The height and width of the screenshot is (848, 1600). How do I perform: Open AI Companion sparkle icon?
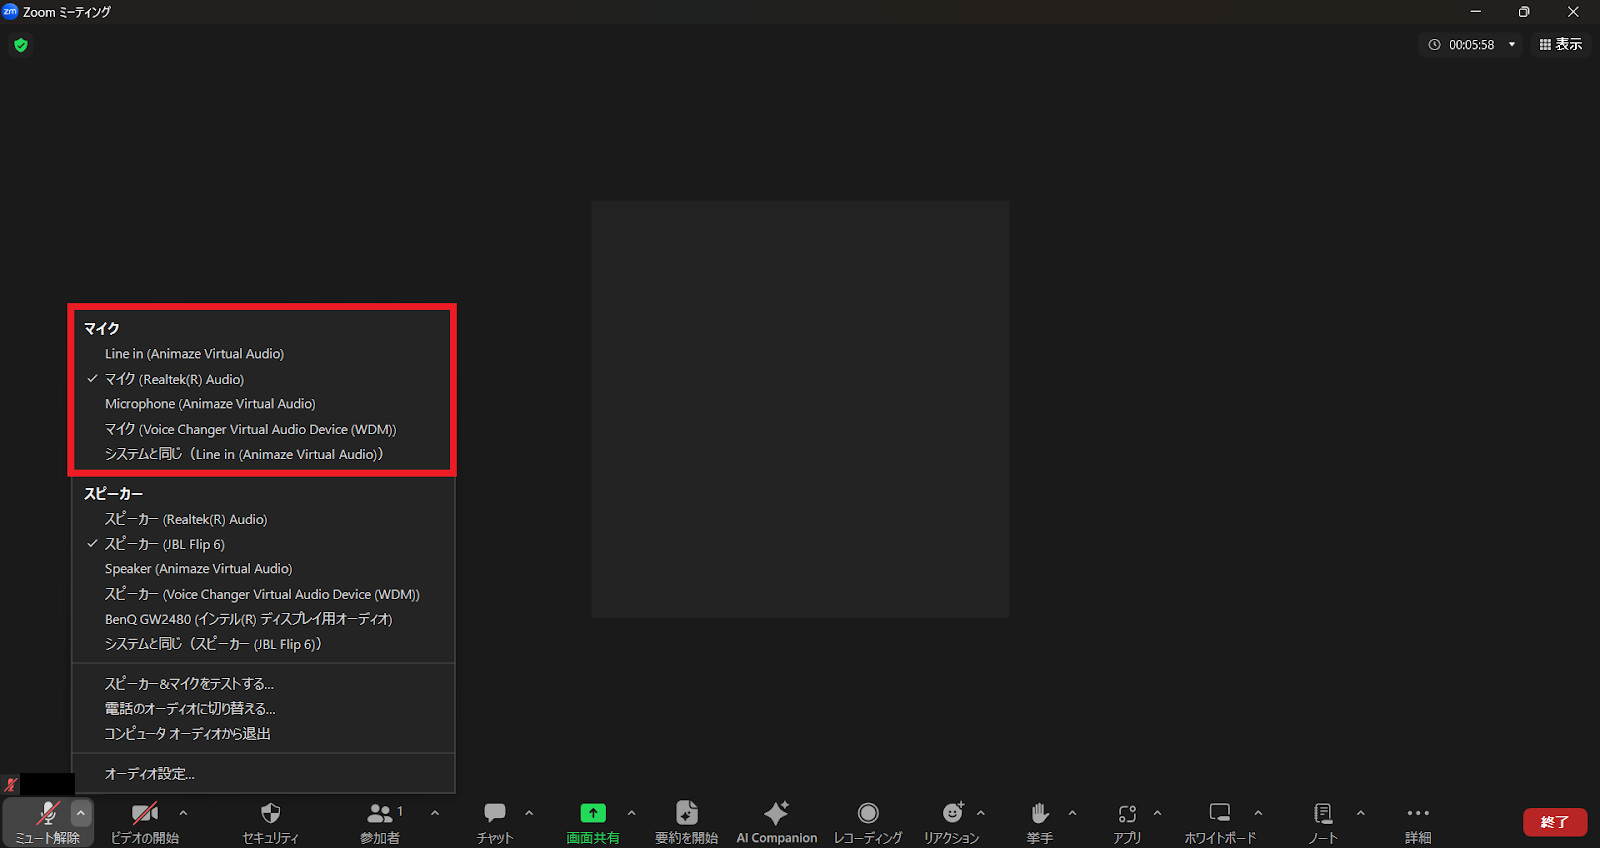pyautogui.click(x=776, y=813)
